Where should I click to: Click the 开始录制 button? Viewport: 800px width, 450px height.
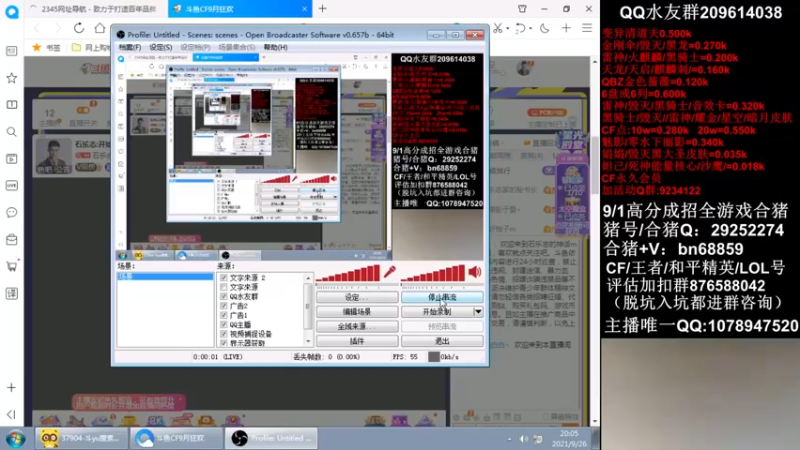click(437, 312)
